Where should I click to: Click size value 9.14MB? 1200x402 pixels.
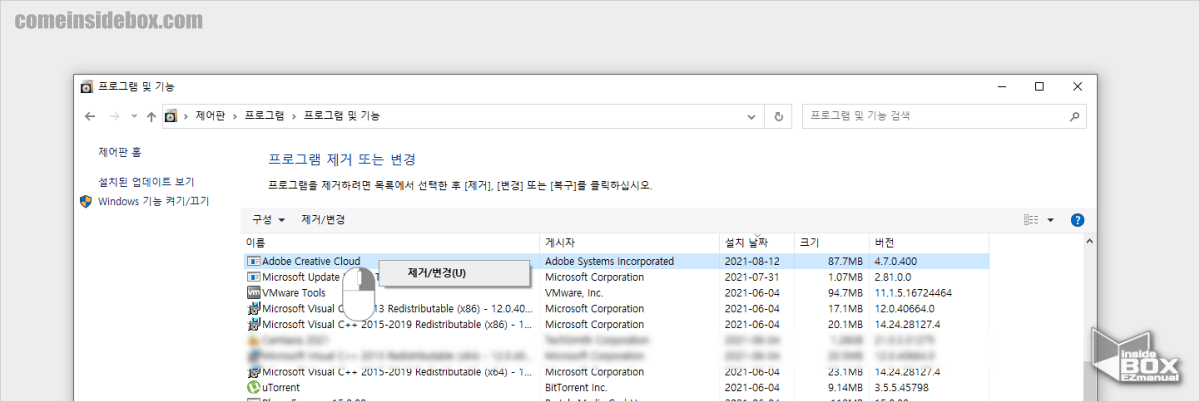tap(844, 388)
